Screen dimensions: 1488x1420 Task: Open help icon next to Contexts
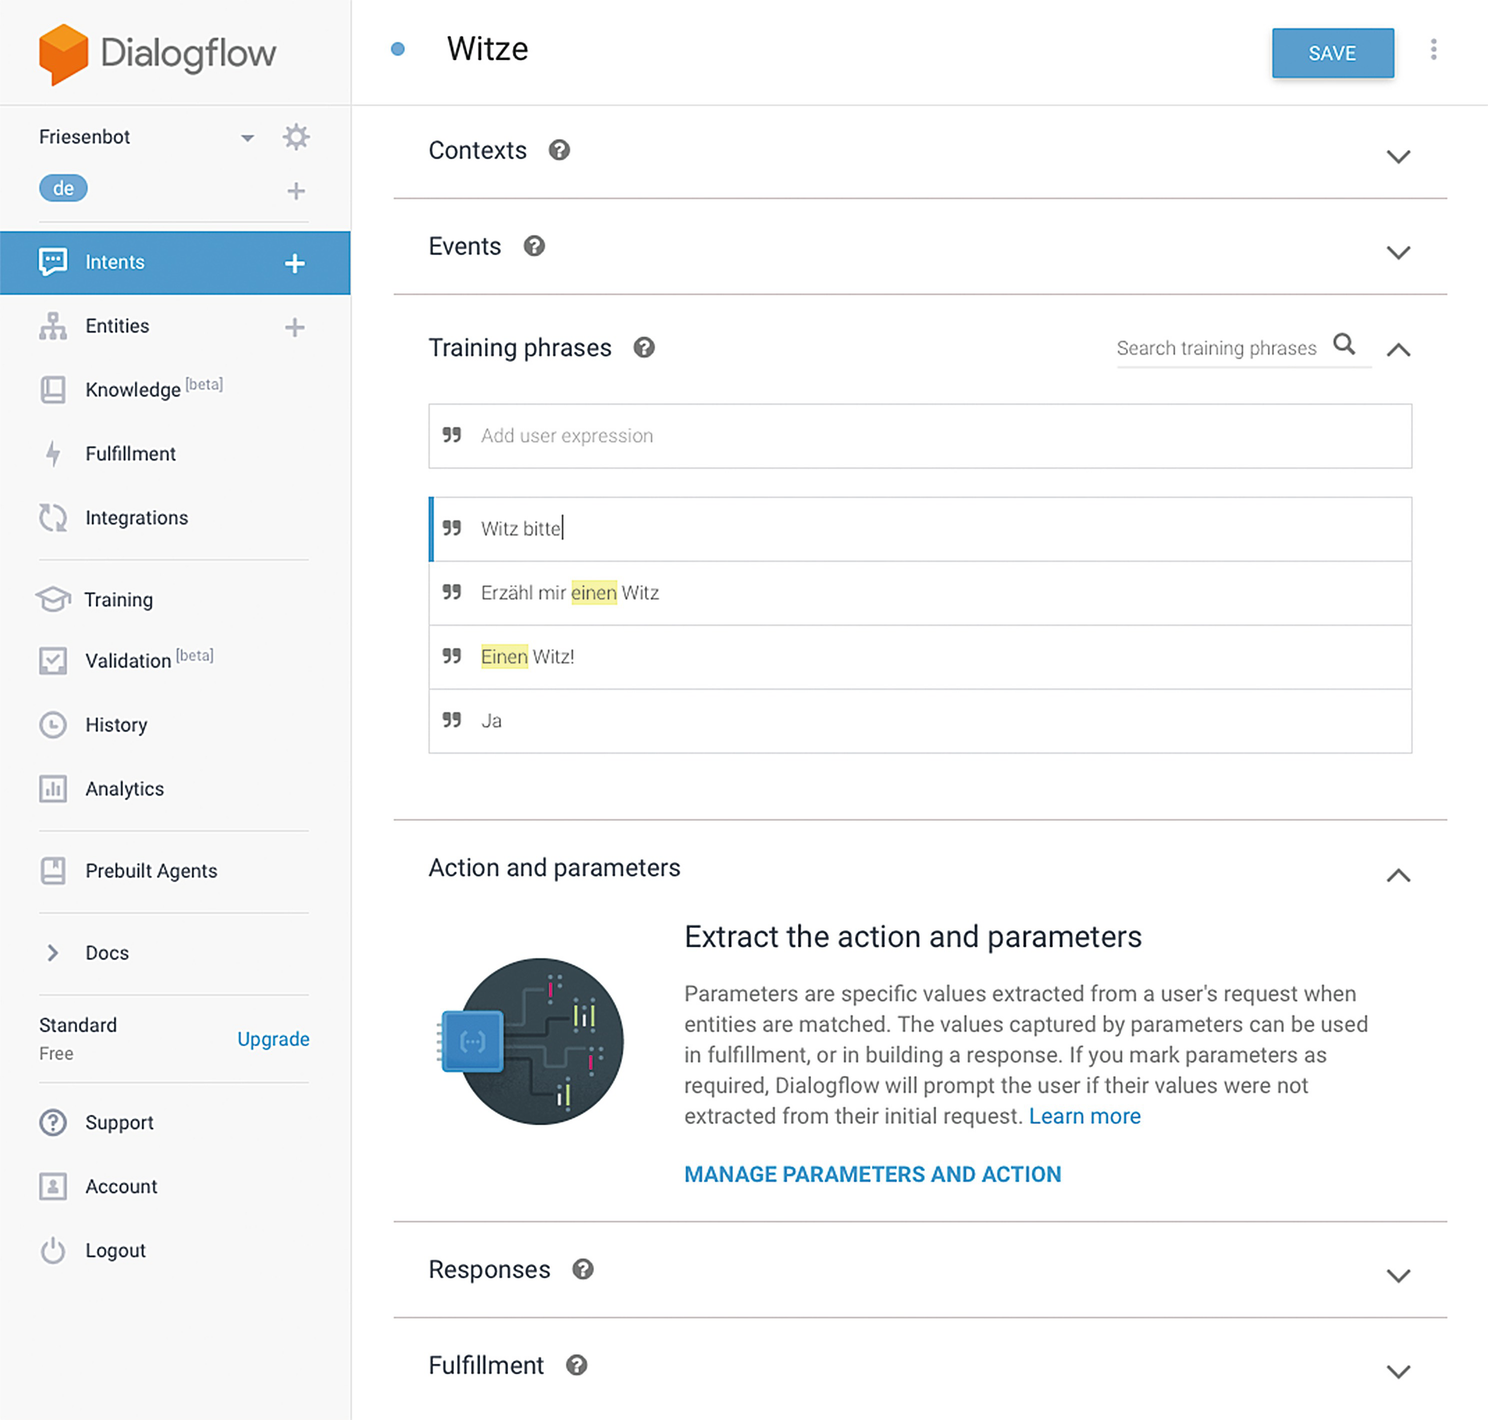(x=559, y=150)
